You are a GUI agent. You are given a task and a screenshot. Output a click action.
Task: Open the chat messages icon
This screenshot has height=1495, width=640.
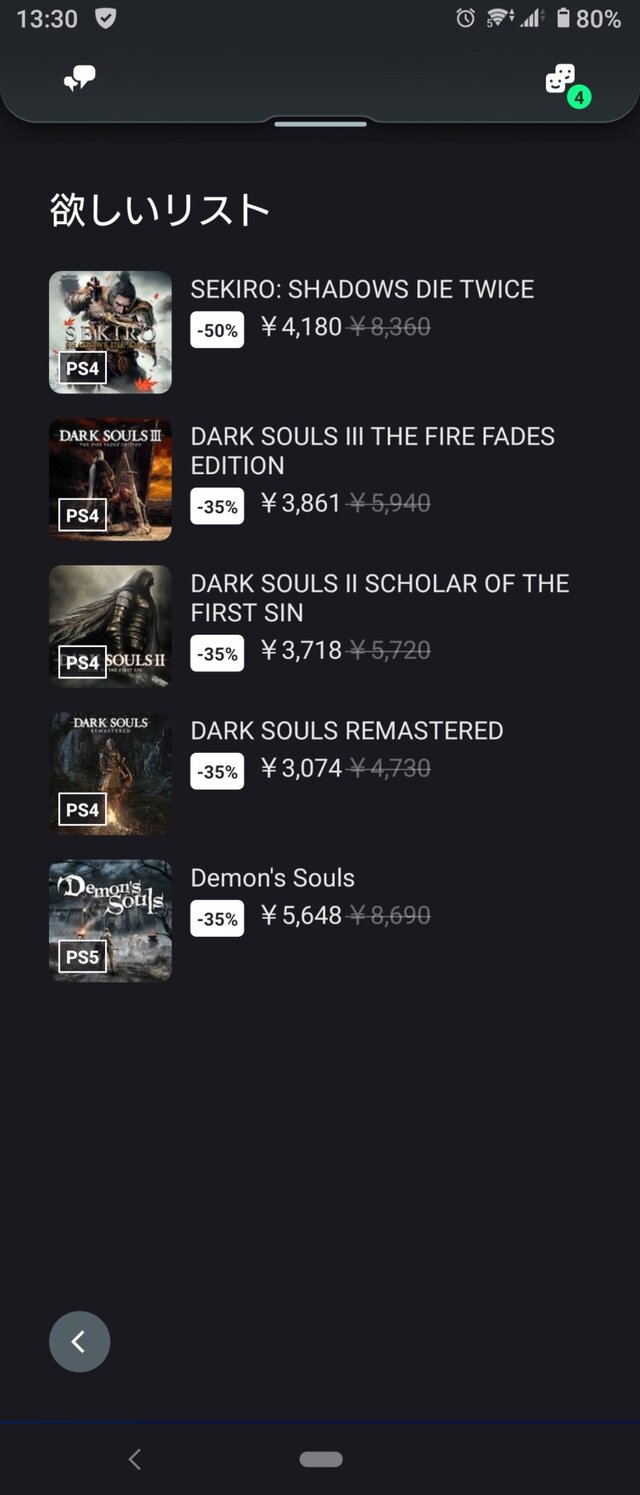[x=79, y=79]
